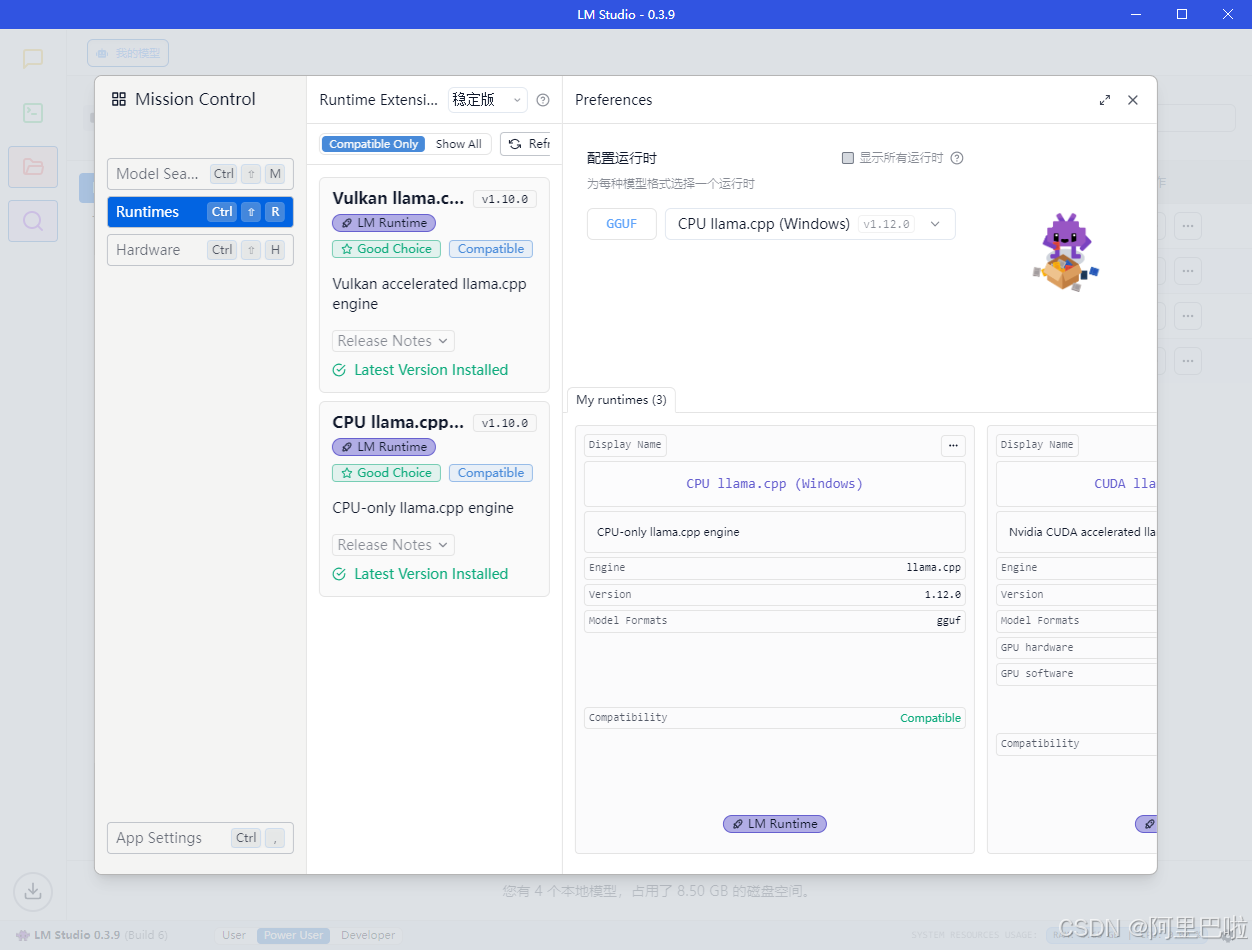Open three-dots menu on CPU llama.cpp runtime card
Image resolution: width=1252 pixels, height=950 pixels.
tap(953, 445)
